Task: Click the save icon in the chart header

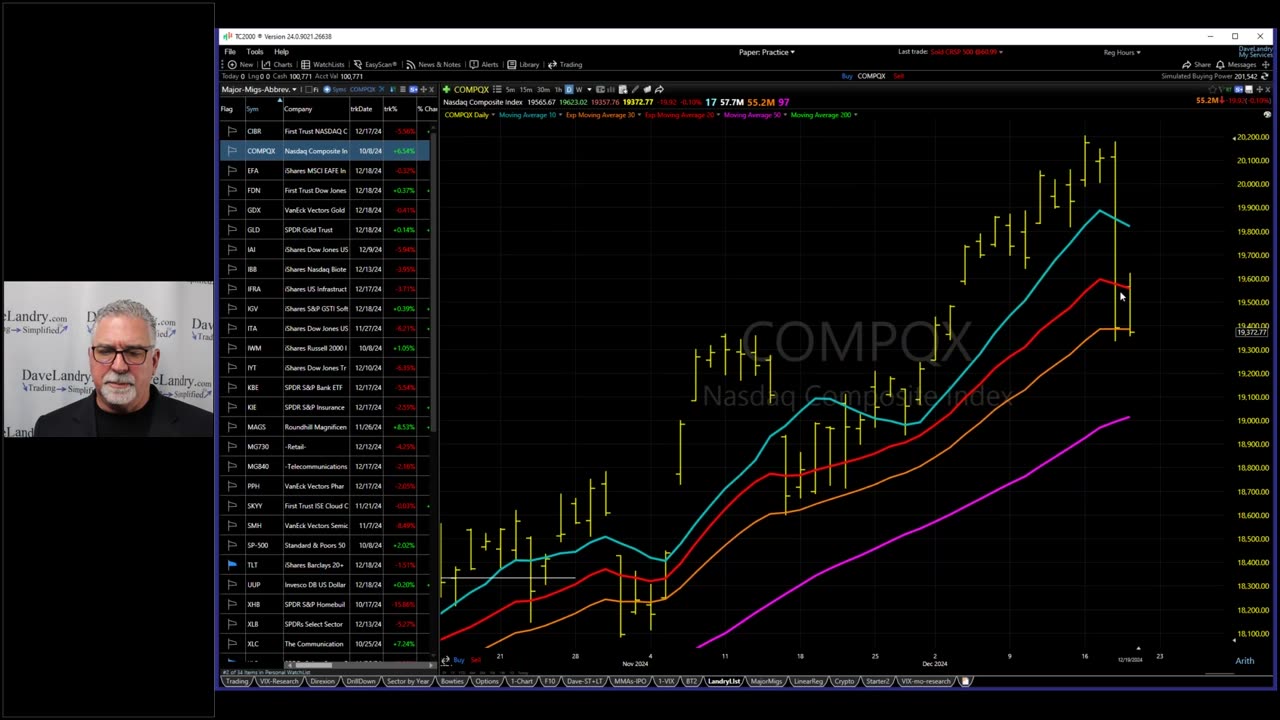Action: [1248, 90]
